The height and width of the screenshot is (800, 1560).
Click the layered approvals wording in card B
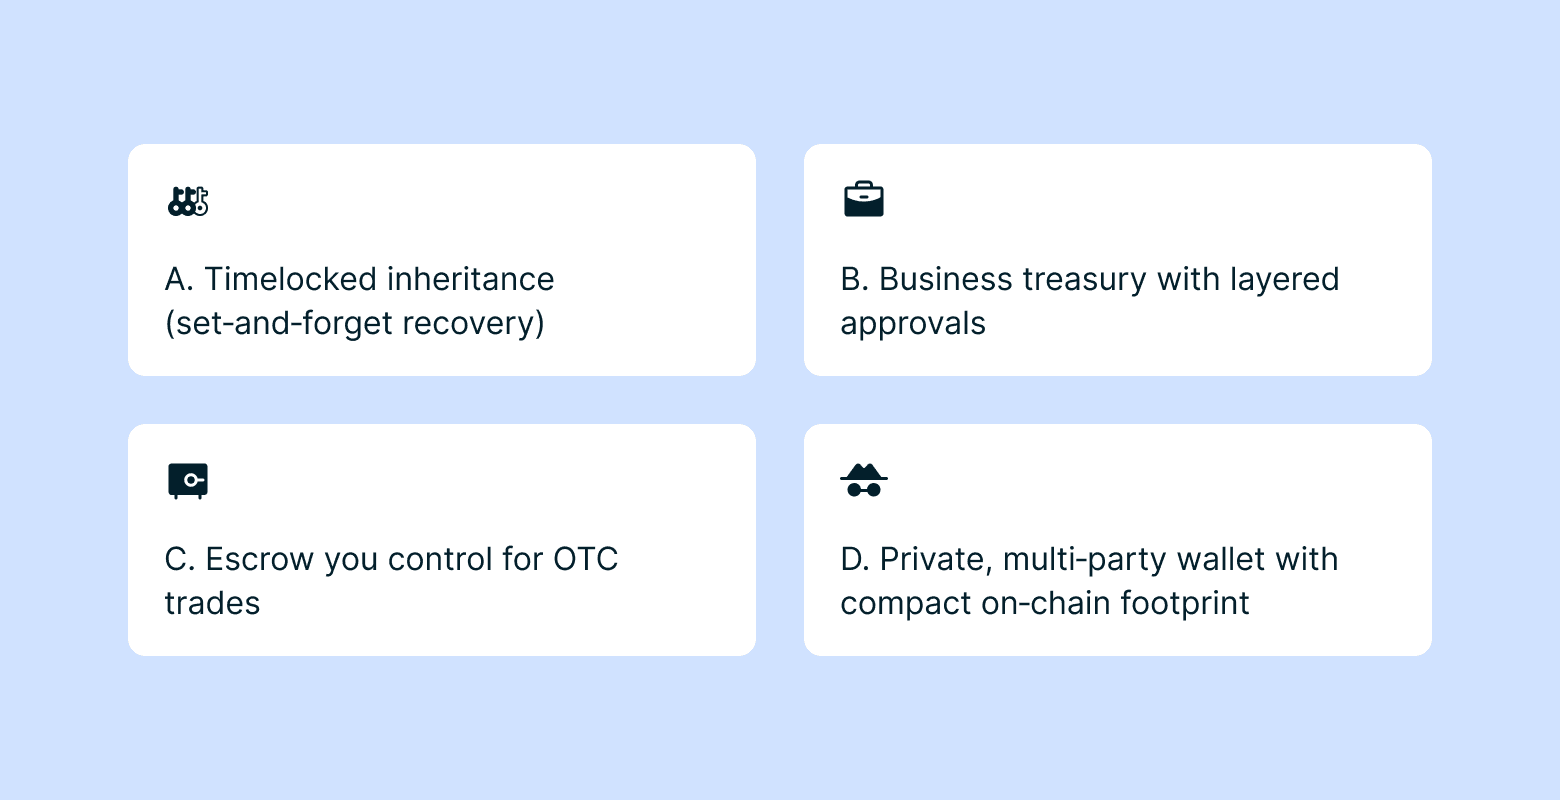pos(913,323)
